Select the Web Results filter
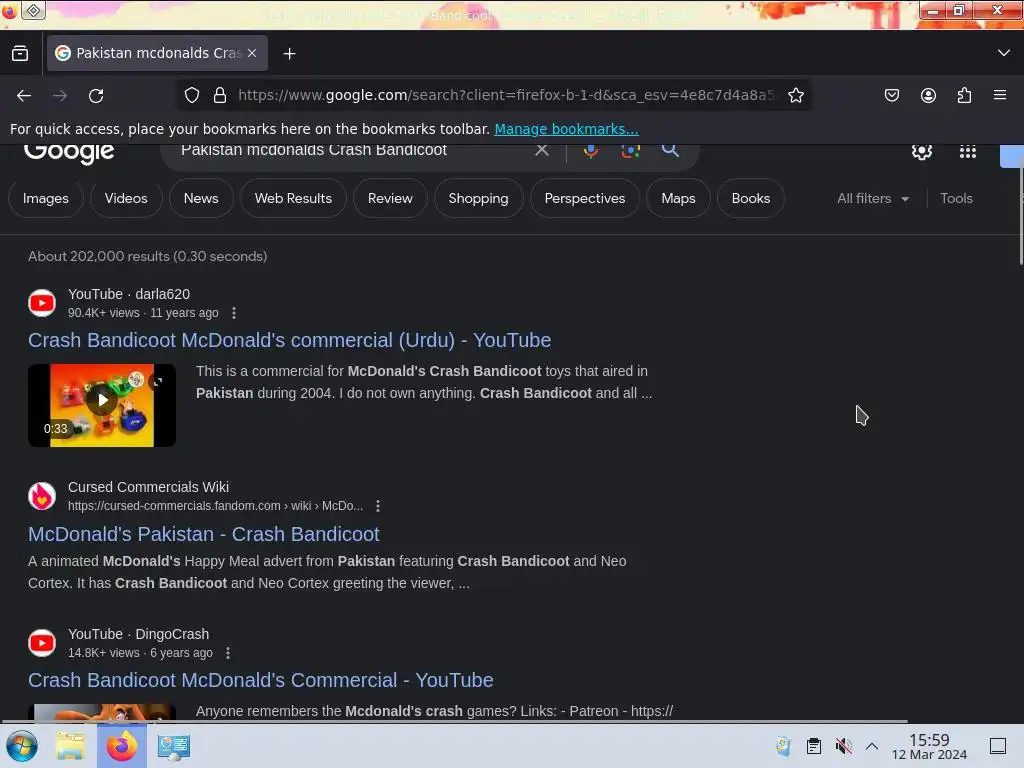 coord(293,199)
